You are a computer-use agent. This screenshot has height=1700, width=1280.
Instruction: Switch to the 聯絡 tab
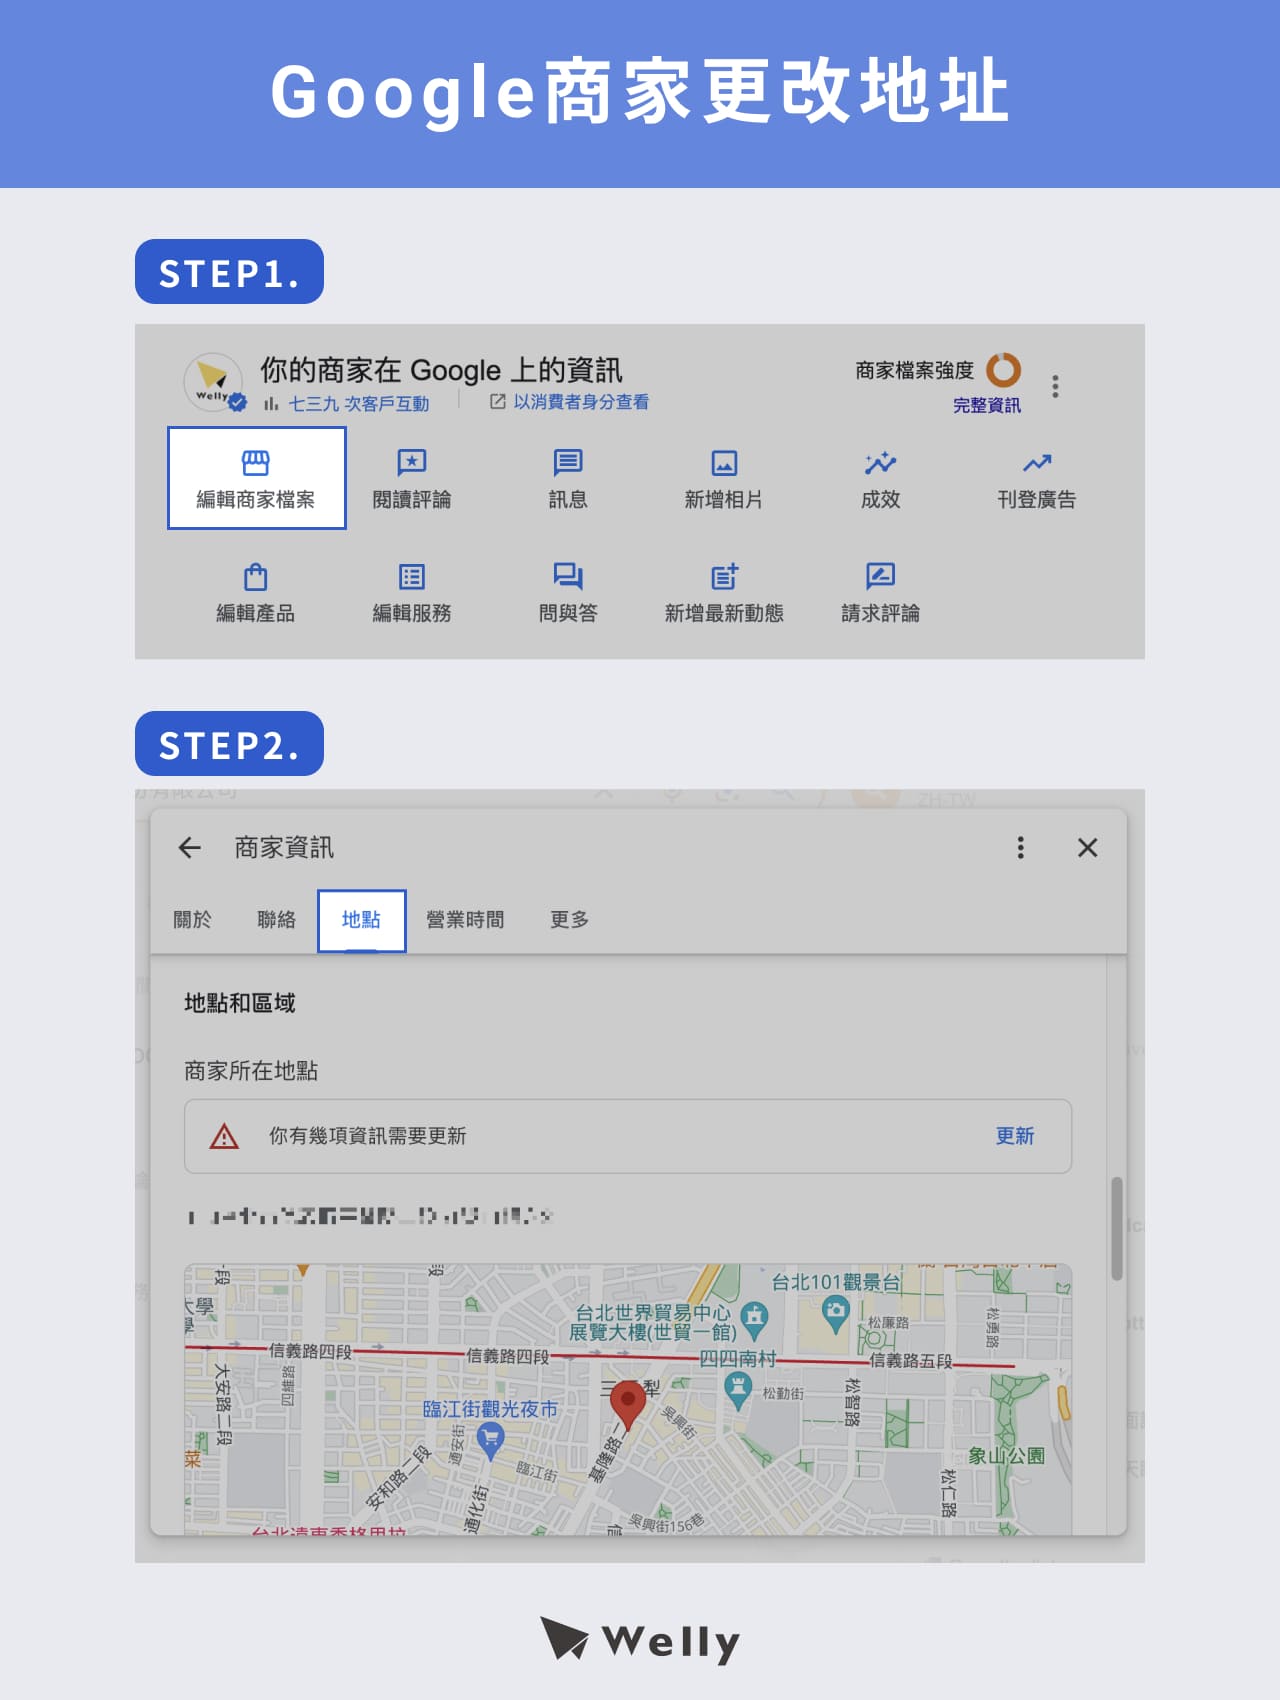point(277,919)
